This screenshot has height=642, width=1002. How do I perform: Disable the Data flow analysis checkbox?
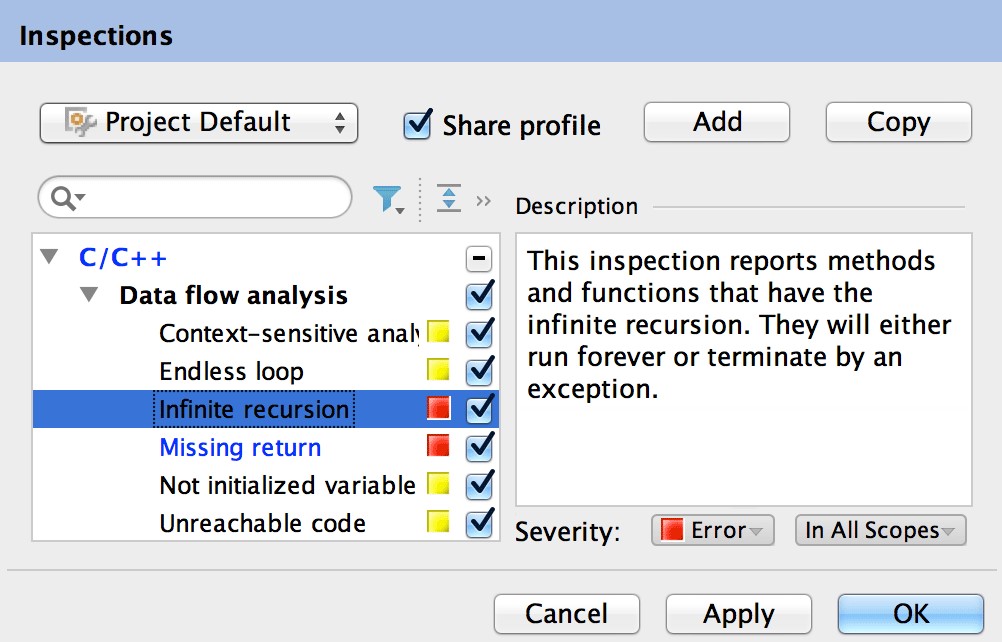(480, 295)
